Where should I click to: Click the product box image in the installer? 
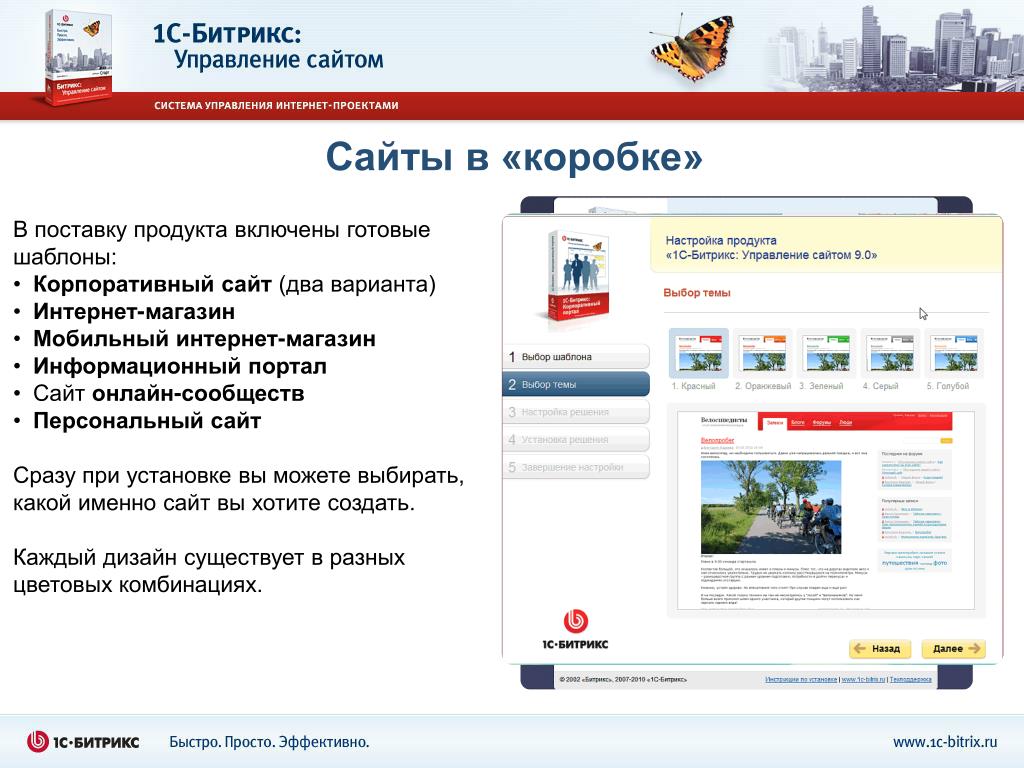(x=579, y=277)
